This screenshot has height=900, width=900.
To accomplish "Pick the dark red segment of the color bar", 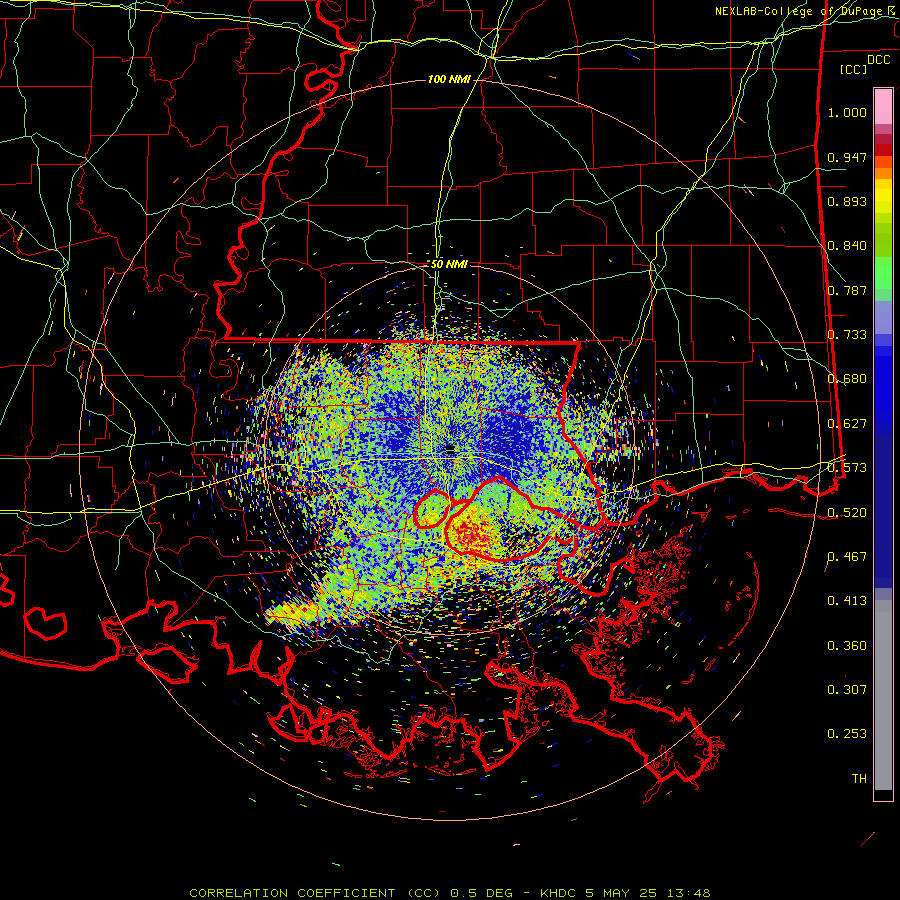I will pyautogui.click(x=883, y=149).
